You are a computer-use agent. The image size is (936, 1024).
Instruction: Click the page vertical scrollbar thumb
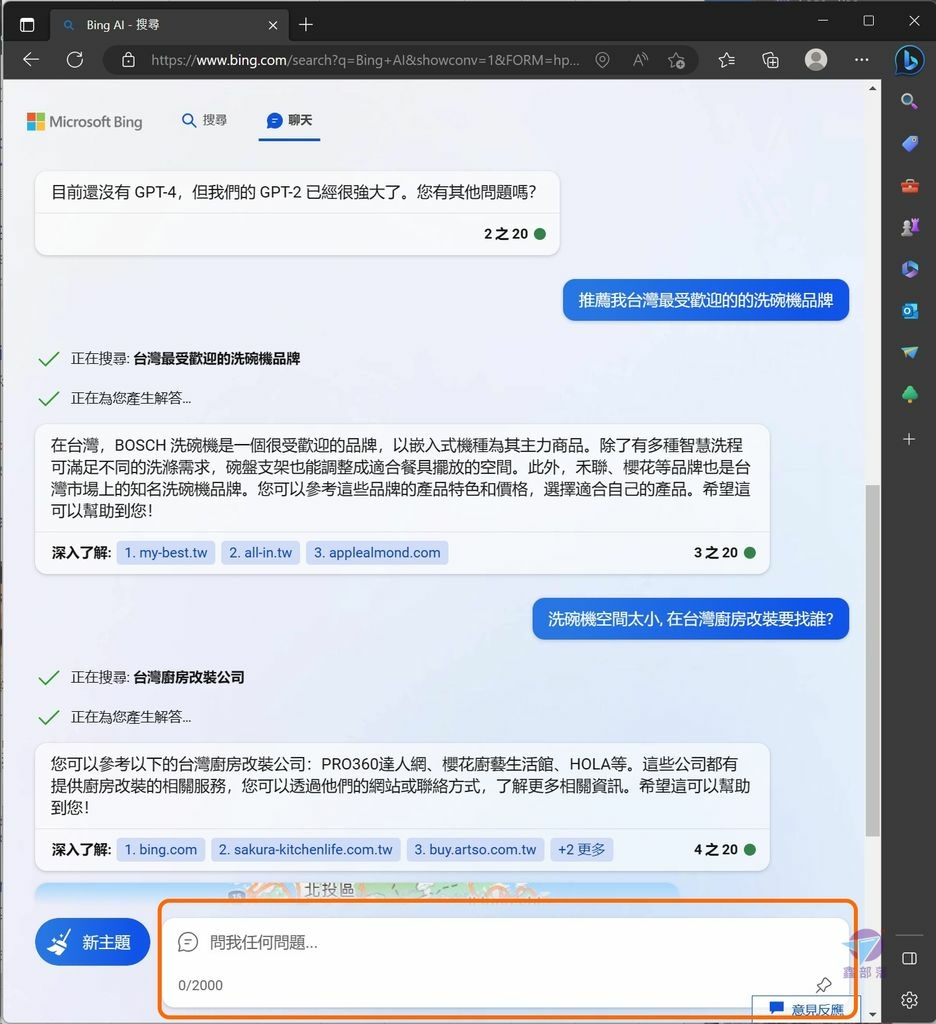pos(873,660)
